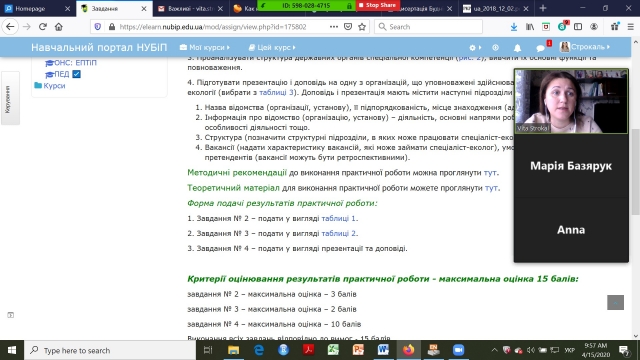Open Windows Start menu
The height and width of the screenshot is (360, 640).
(12, 350)
